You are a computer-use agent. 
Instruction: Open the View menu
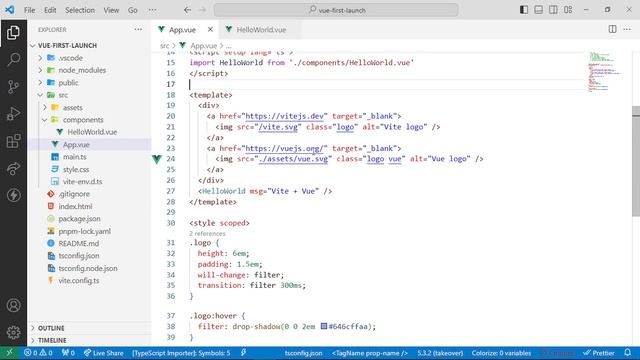(111, 10)
